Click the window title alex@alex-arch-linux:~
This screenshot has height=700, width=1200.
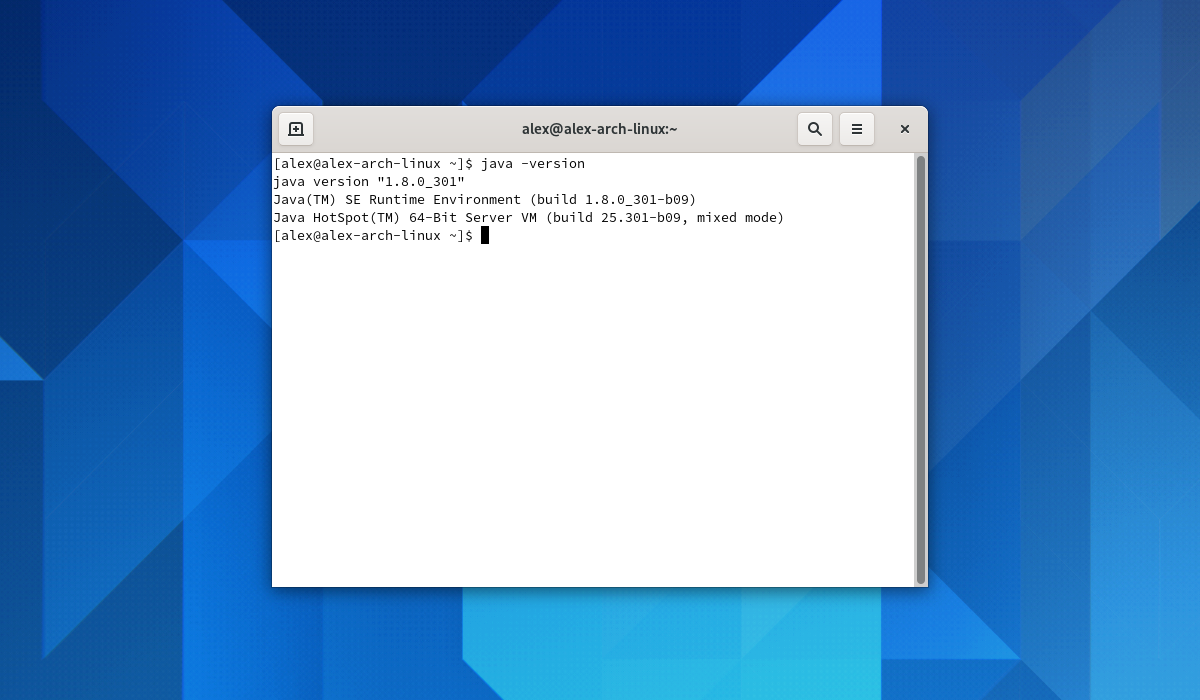pyautogui.click(x=600, y=129)
